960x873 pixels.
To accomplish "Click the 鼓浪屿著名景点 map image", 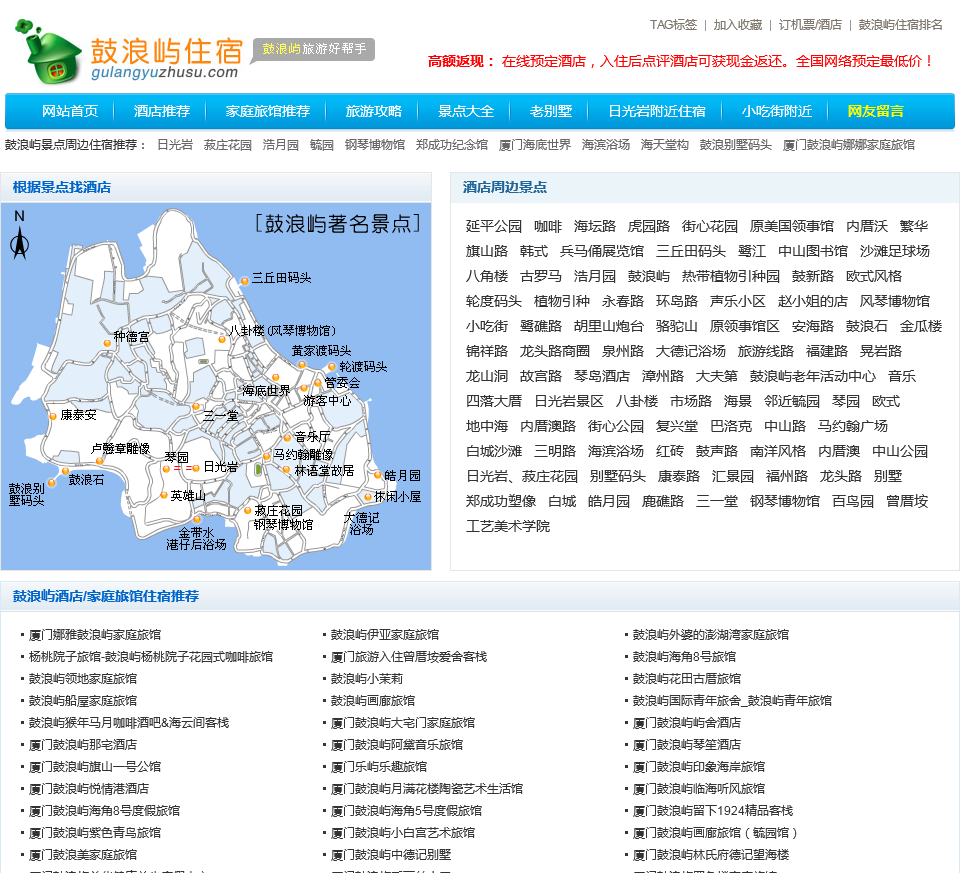I will (x=216, y=386).
